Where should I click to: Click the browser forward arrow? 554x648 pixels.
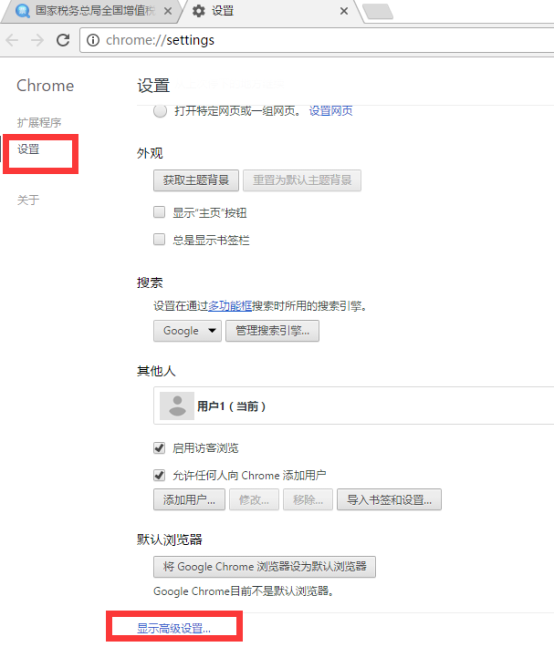pyautogui.click(x=37, y=40)
